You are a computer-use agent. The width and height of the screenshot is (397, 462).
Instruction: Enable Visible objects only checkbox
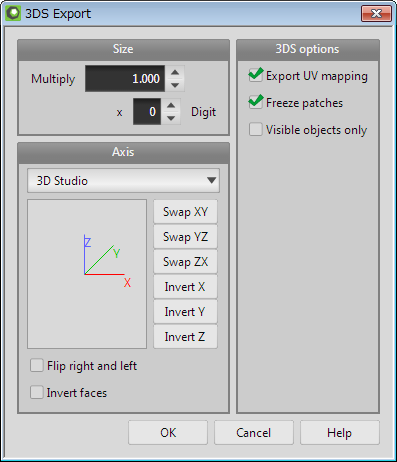[256, 129]
